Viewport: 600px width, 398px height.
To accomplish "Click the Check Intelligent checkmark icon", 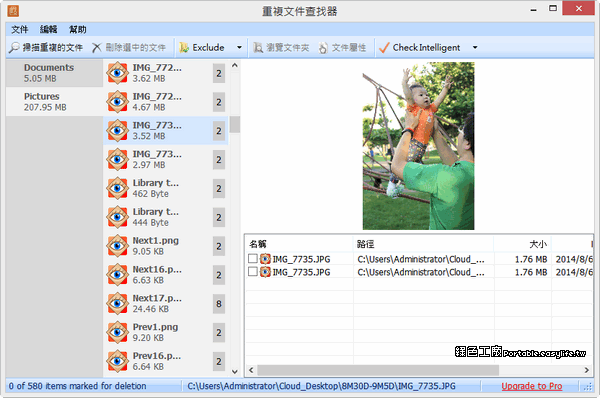I will click(x=384, y=47).
